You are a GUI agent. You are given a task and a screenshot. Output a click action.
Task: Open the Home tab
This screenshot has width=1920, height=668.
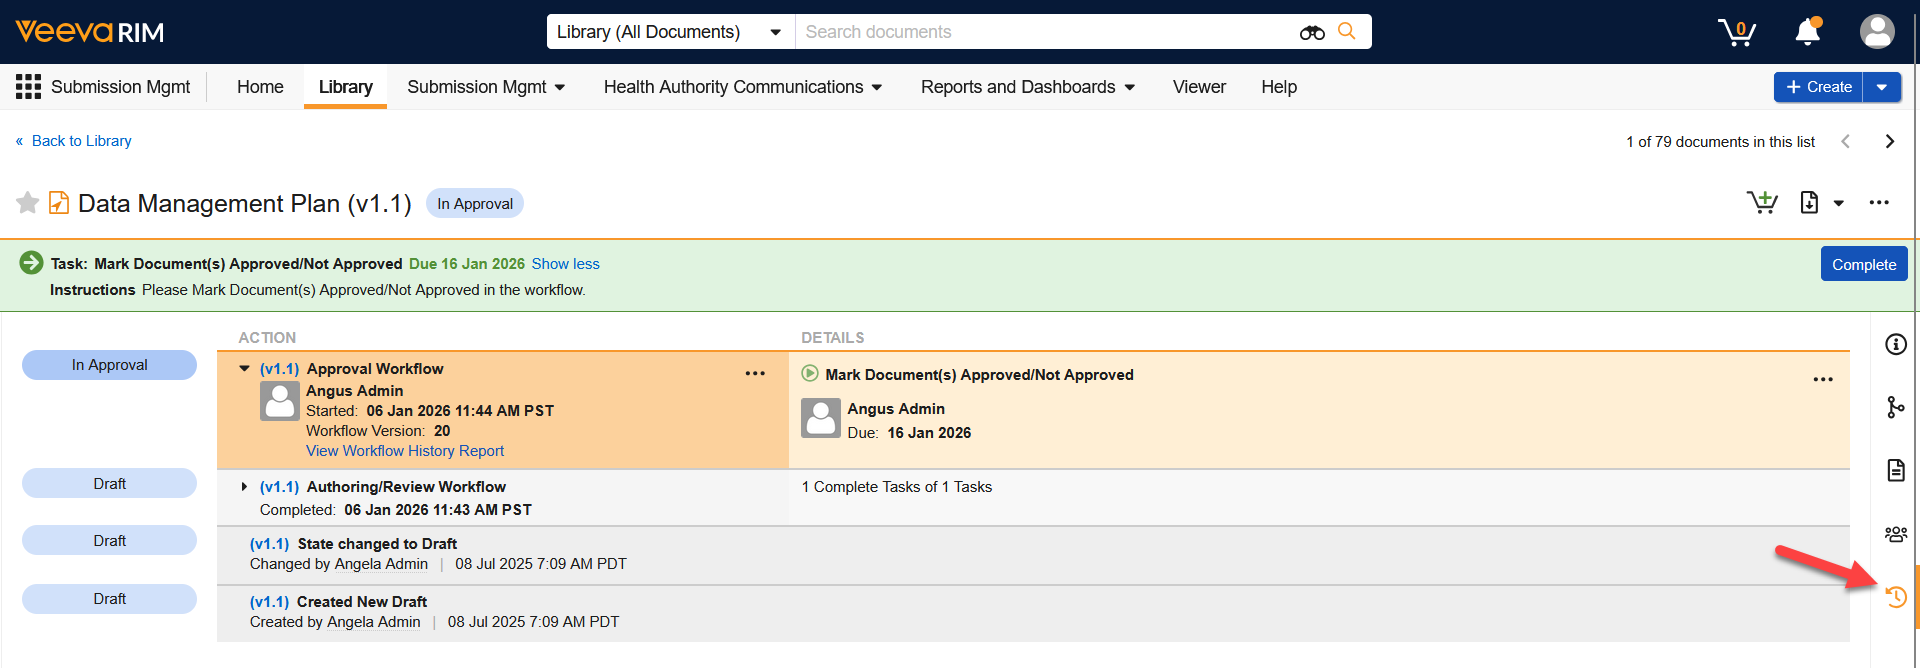click(x=260, y=87)
